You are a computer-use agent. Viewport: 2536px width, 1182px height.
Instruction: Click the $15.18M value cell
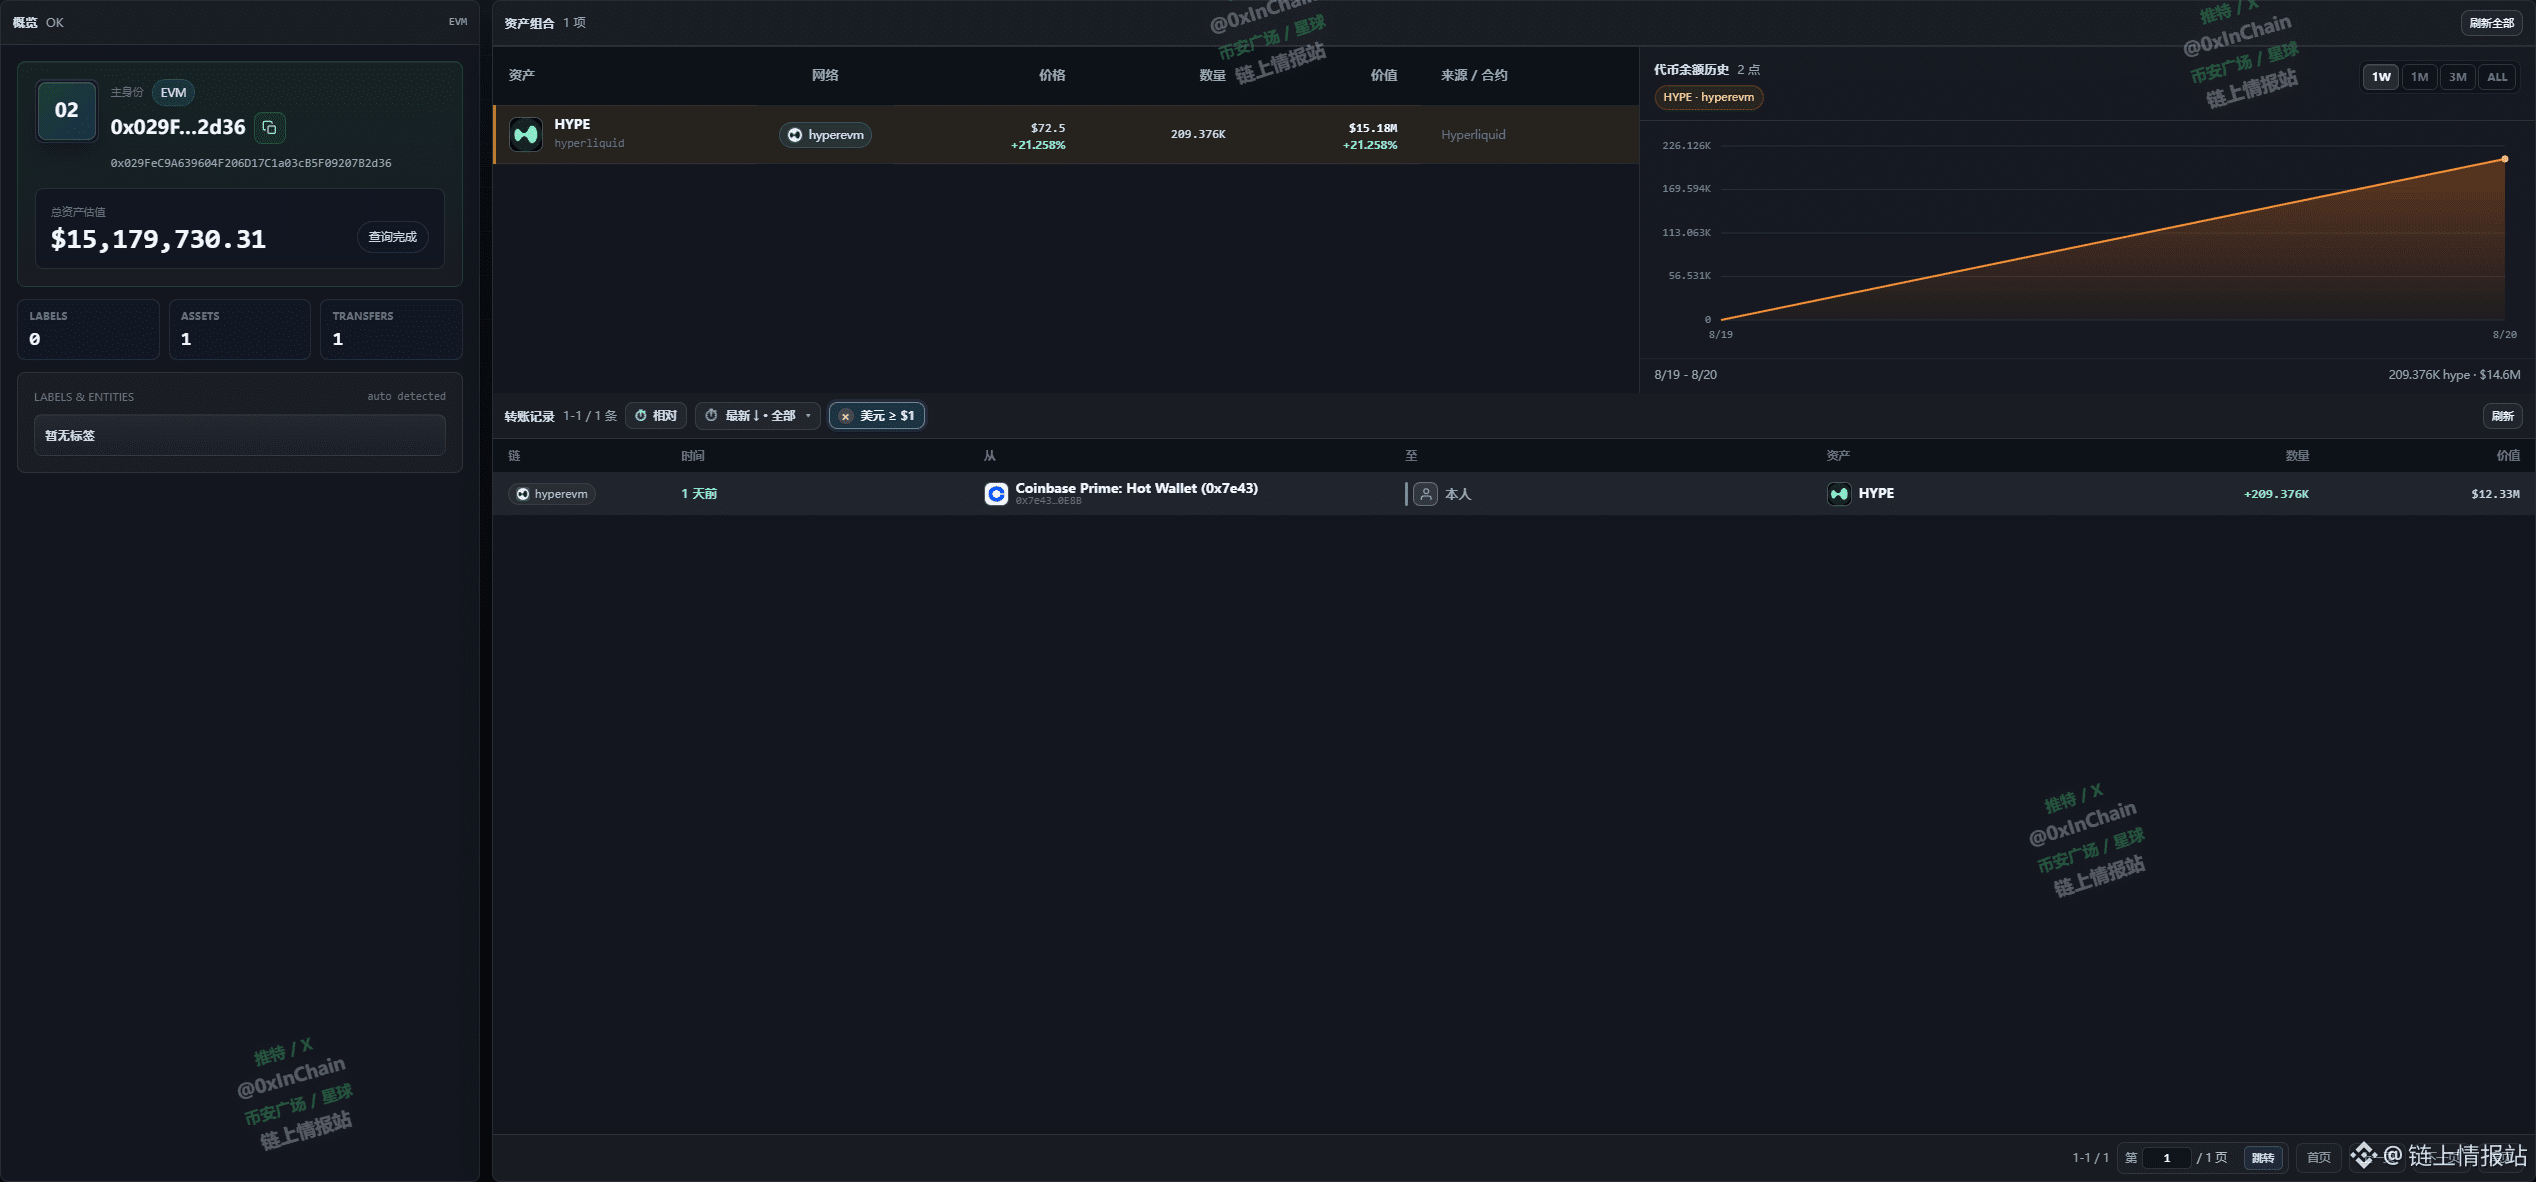pyautogui.click(x=1373, y=128)
